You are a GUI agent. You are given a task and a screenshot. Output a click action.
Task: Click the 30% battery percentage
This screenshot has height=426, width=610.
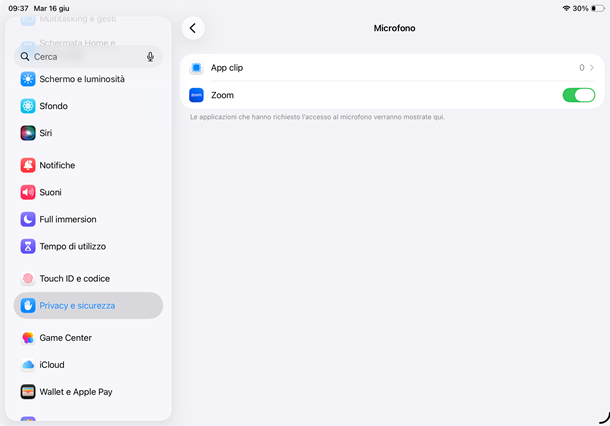click(580, 8)
